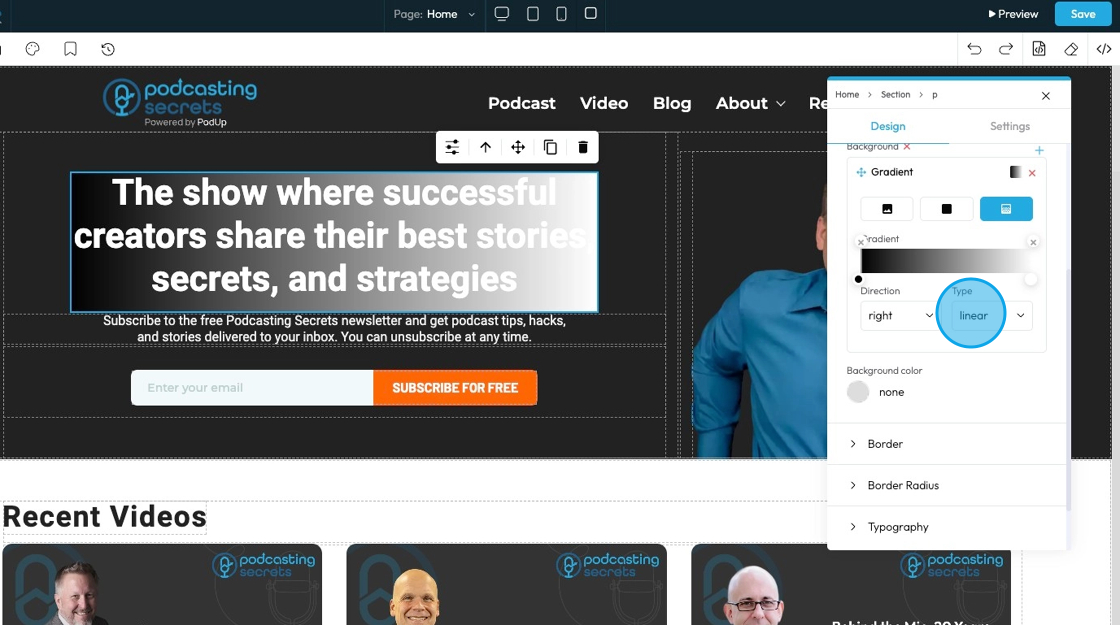The height and width of the screenshot is (625, 1120).
Task: Redo the last change
Action: click(x=1006, y=49)
